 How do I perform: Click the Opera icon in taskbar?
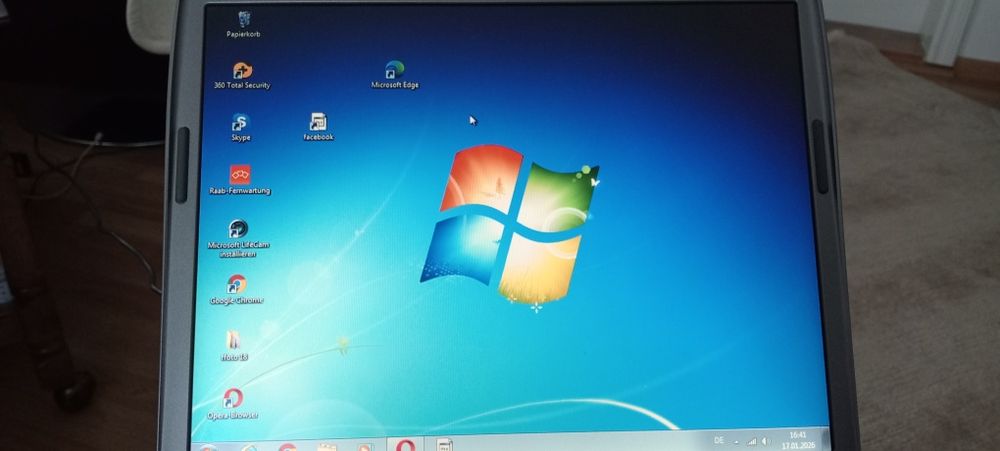click(x=406, y=444)
